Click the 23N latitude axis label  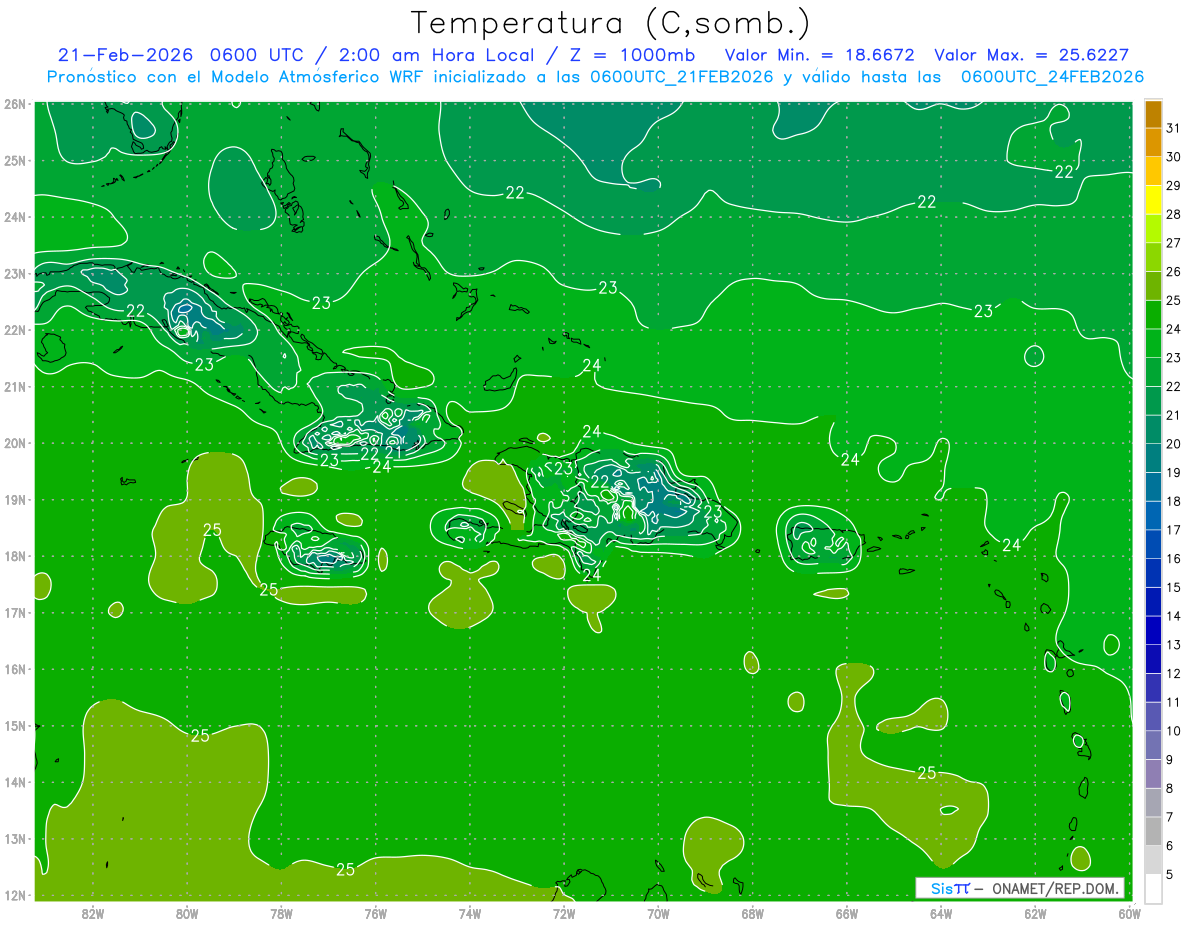[14, 273]
